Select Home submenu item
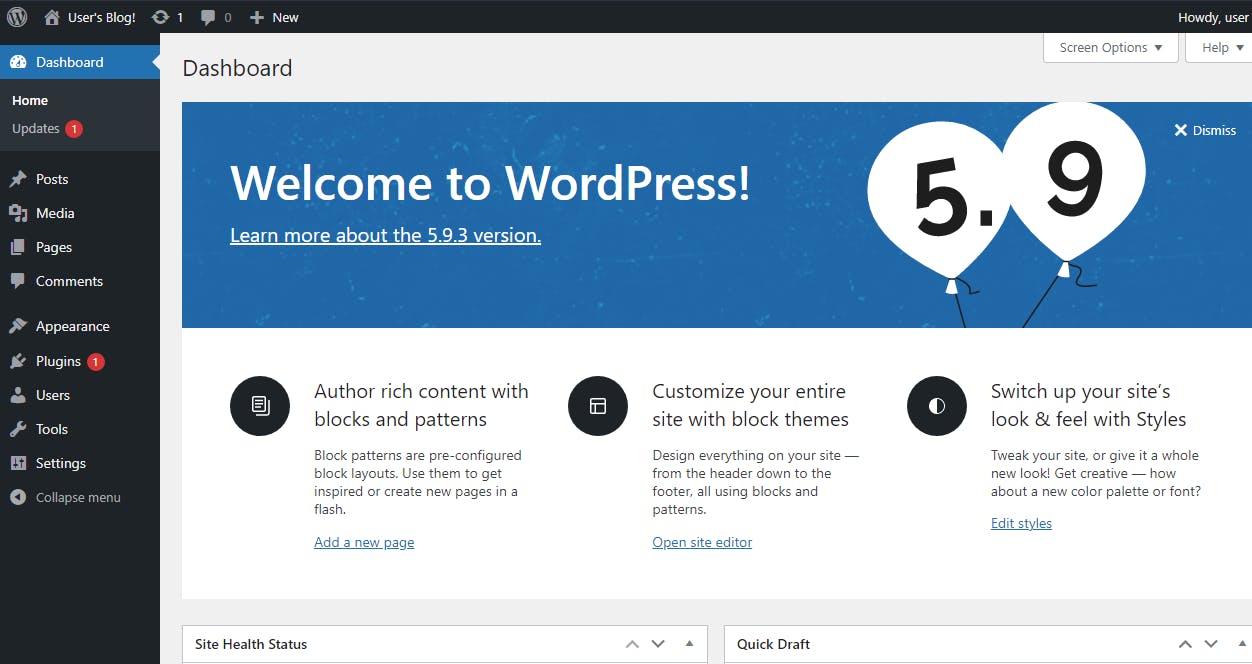The height and width of the screenshot is (664, 1252). coord(30,100)
